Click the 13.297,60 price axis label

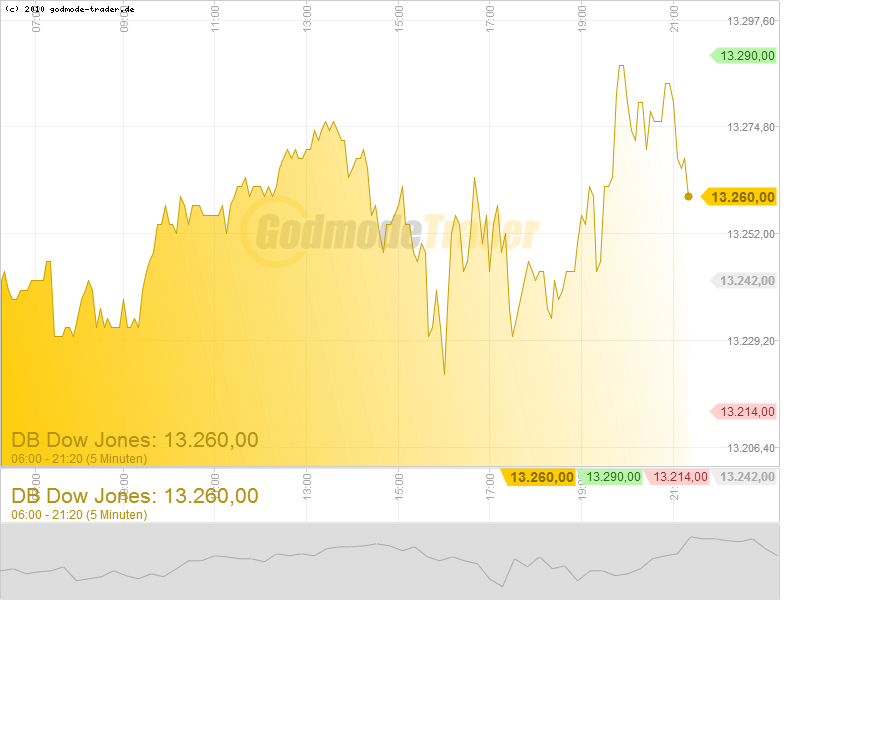pyautogui.click(x=751, y=21)
